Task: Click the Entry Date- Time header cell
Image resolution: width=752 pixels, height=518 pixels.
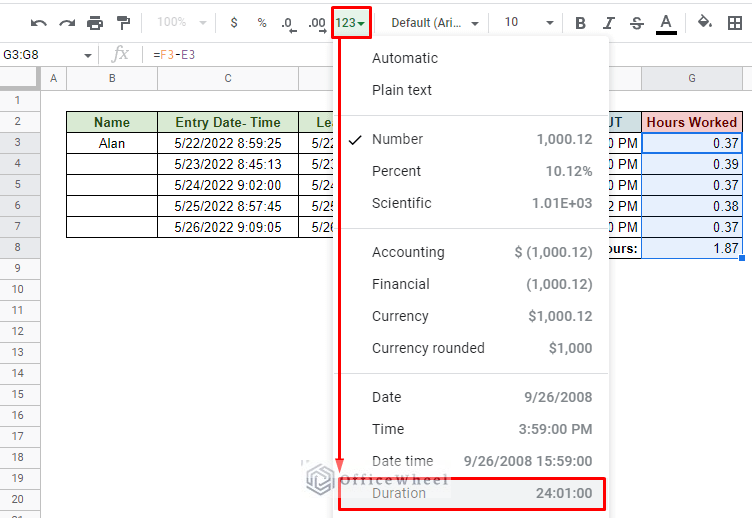Action: tap(228, 122)
